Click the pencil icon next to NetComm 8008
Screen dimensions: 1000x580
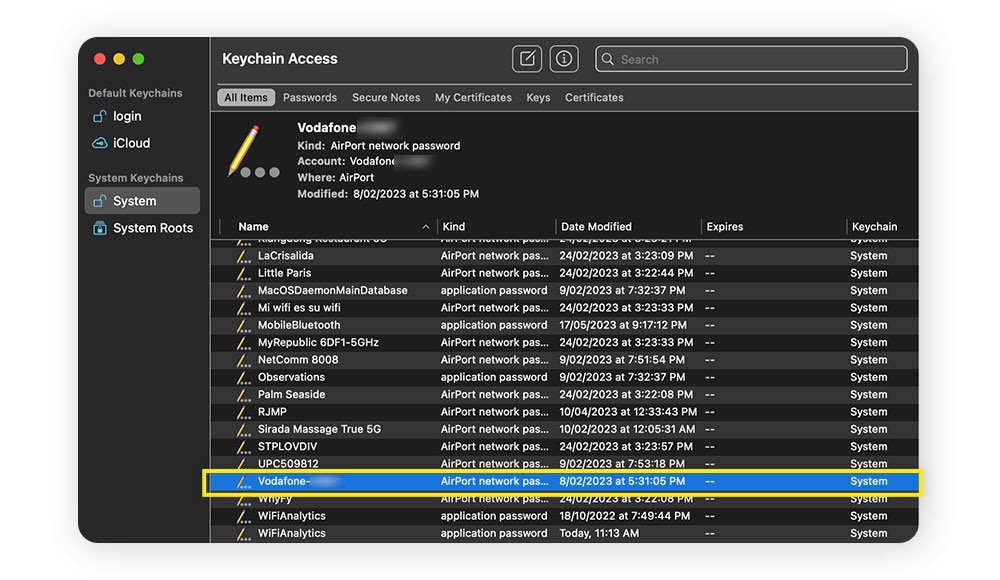[243, 360]
